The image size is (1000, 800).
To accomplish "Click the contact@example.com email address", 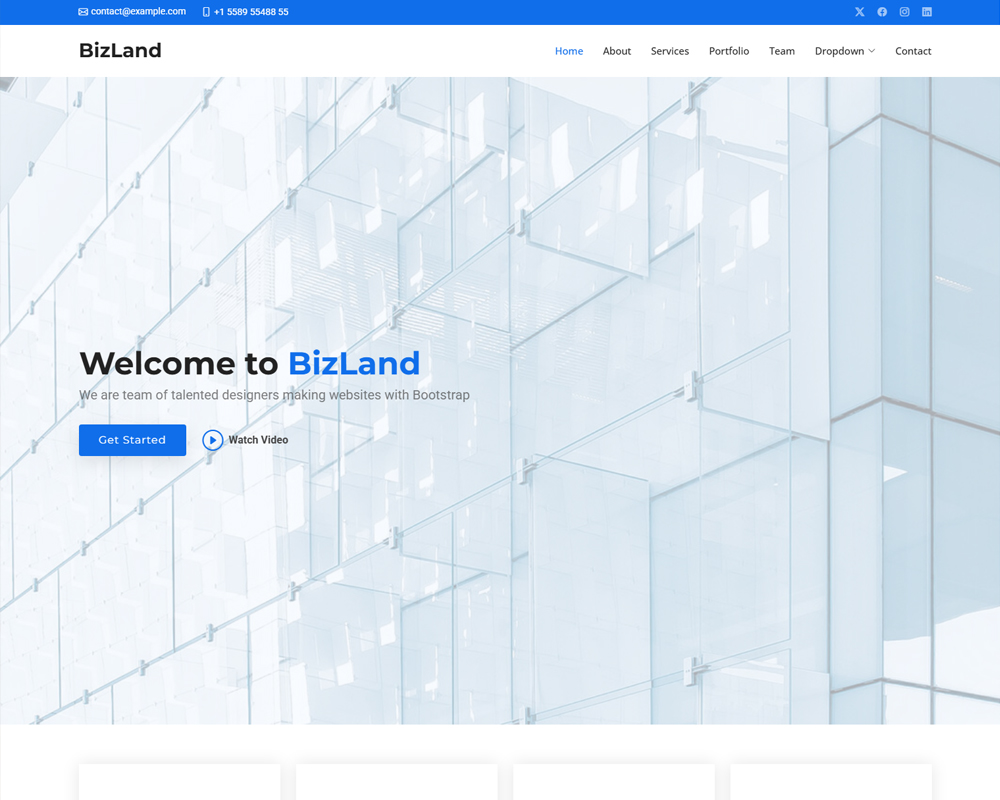I will coord(138,12).
